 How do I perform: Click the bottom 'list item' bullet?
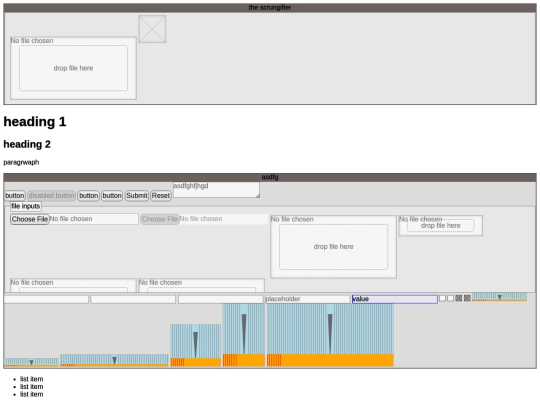tap(32, 394)
